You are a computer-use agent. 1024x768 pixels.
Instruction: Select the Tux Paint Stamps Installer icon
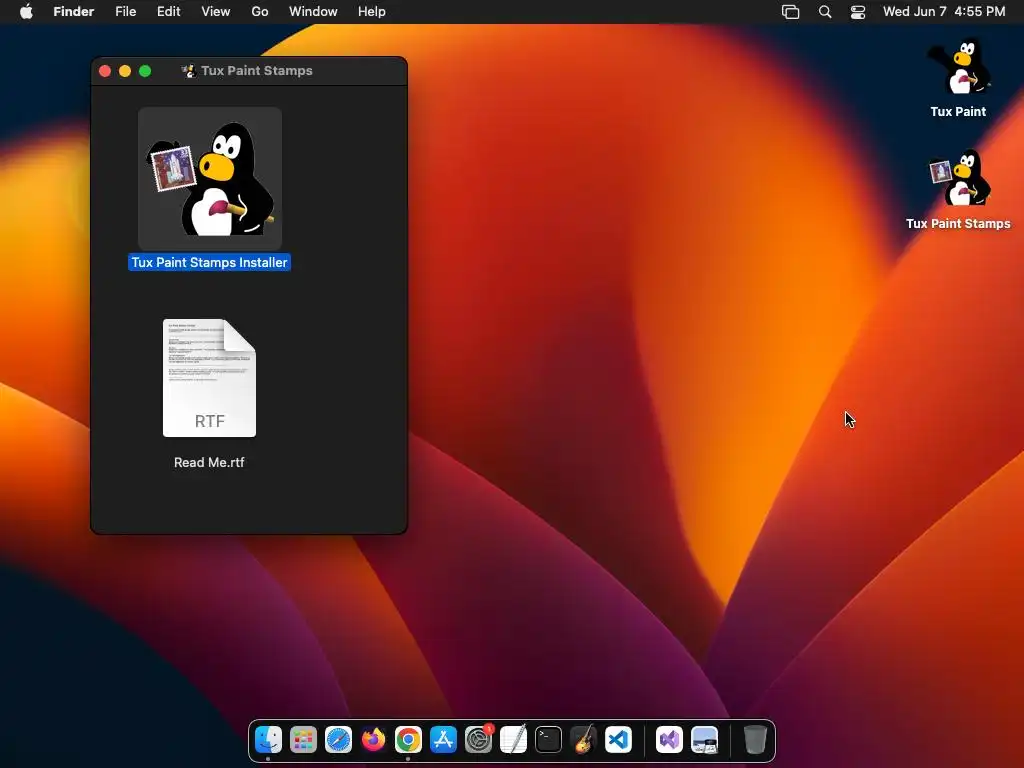coord(210,178)
